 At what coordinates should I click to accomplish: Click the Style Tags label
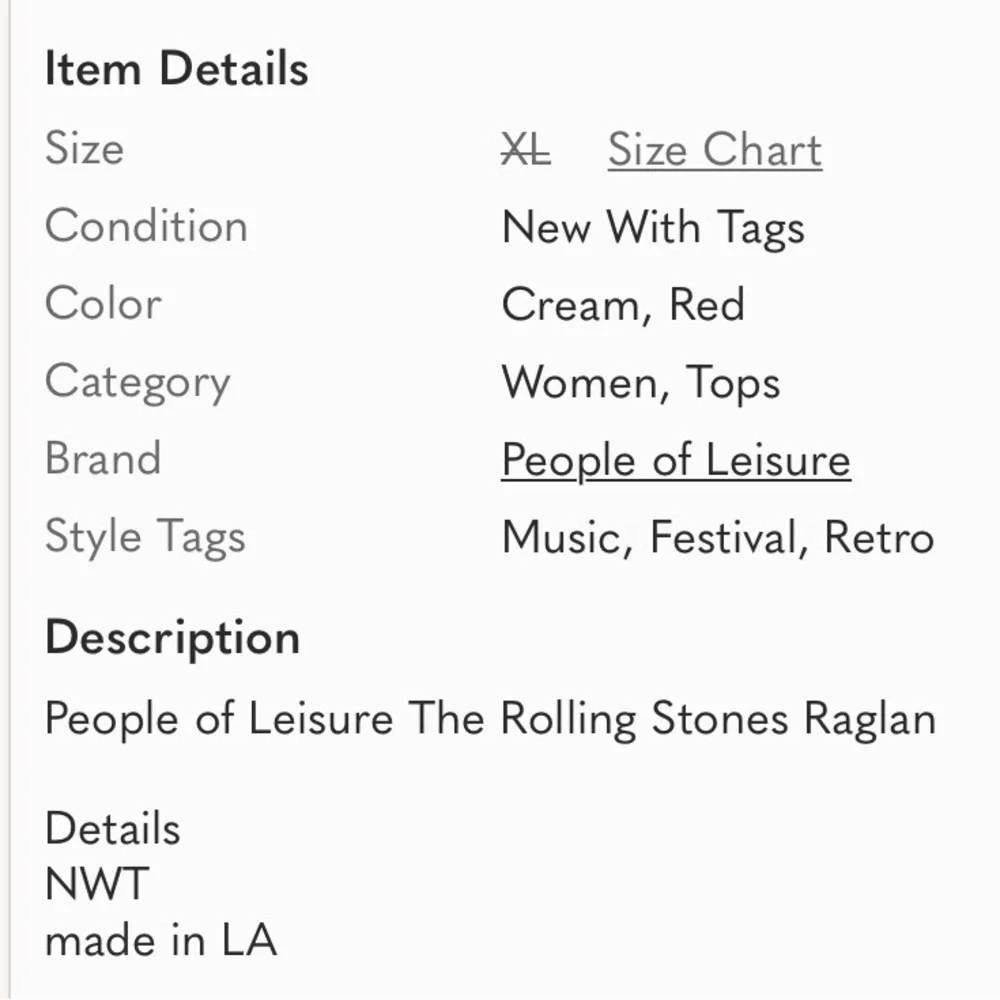tap(145, 537)
